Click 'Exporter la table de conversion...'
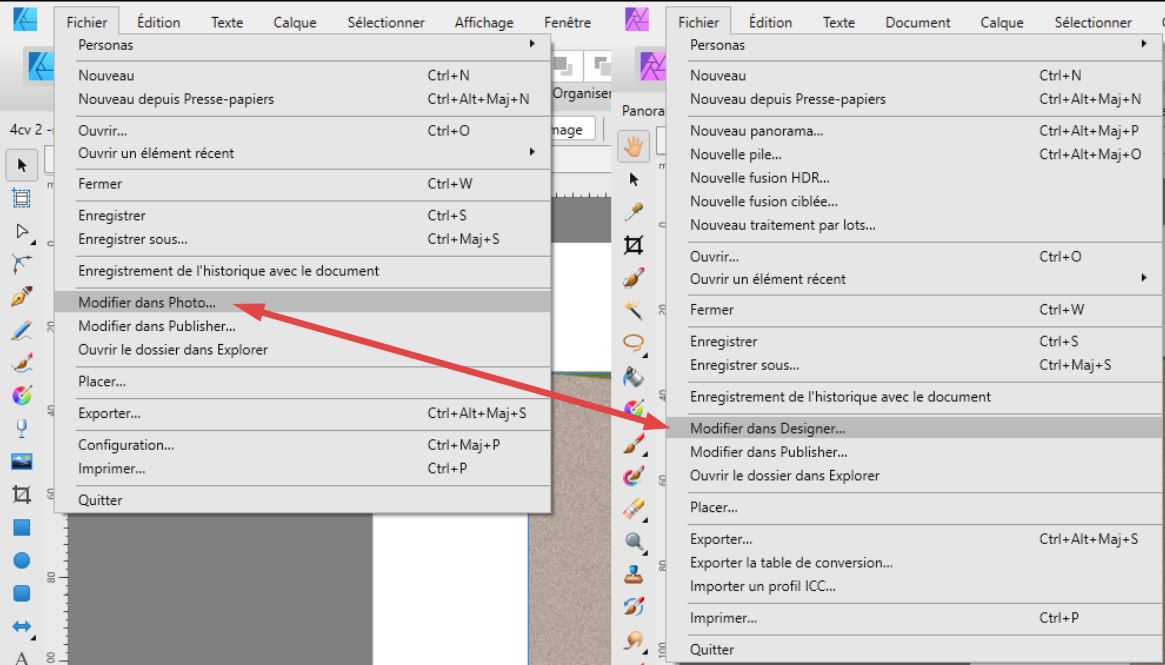 coord(915,562)
